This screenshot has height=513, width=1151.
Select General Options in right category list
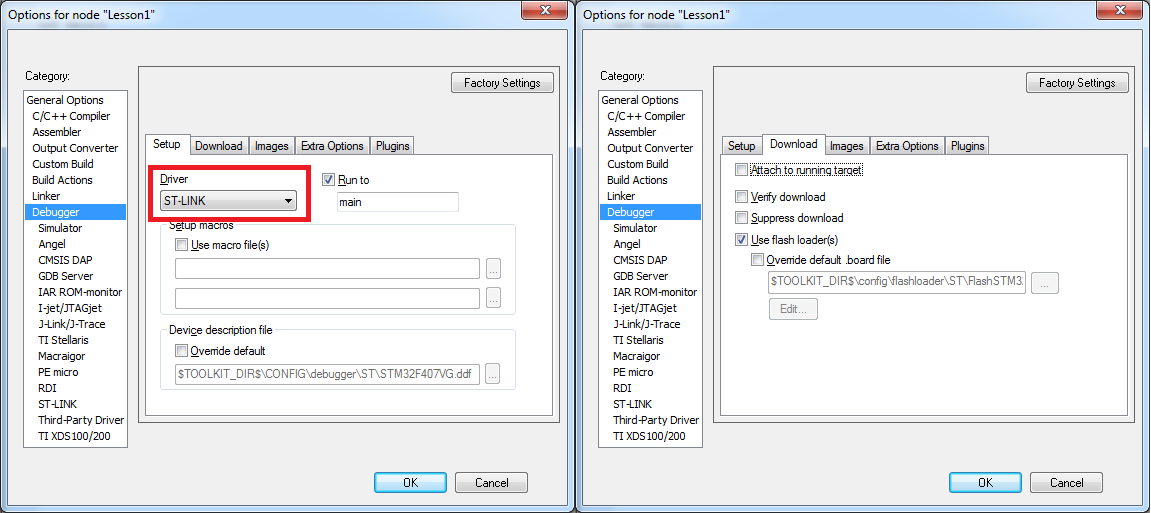pyautogui.click(x=640, y=100)
